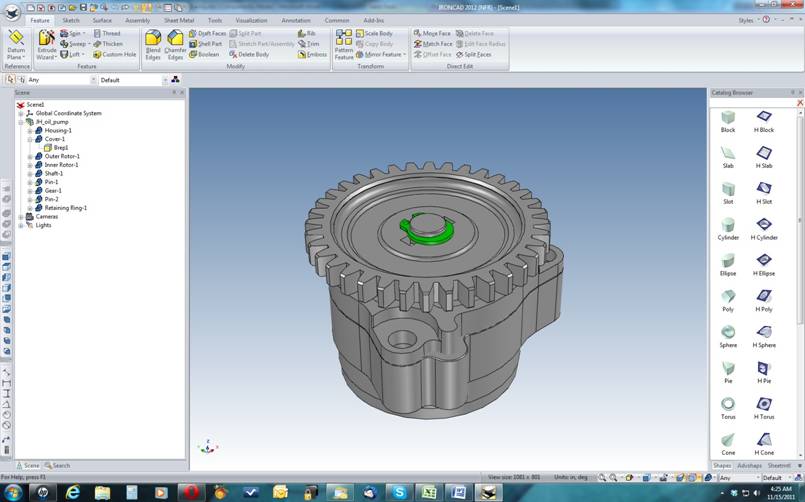Open the Datum Plane dropdown
Image resolution: width=805 pixels, height=502 pixels.
click(17, 53)
